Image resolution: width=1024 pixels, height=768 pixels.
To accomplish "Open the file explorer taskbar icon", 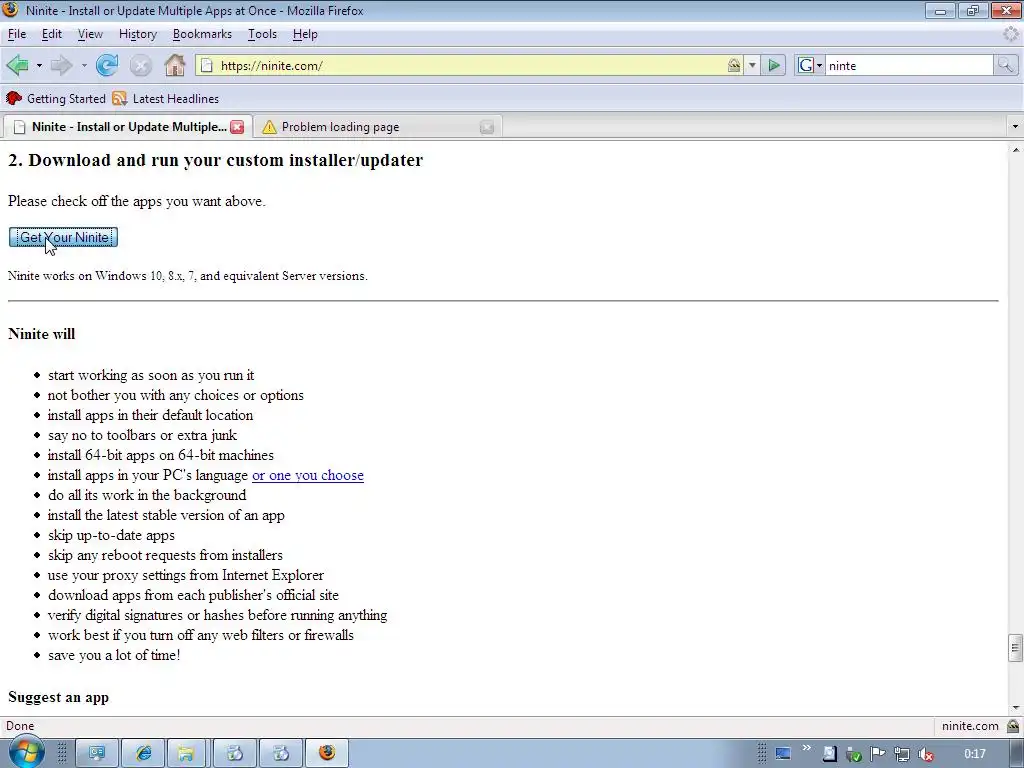I will click(188, 754).
